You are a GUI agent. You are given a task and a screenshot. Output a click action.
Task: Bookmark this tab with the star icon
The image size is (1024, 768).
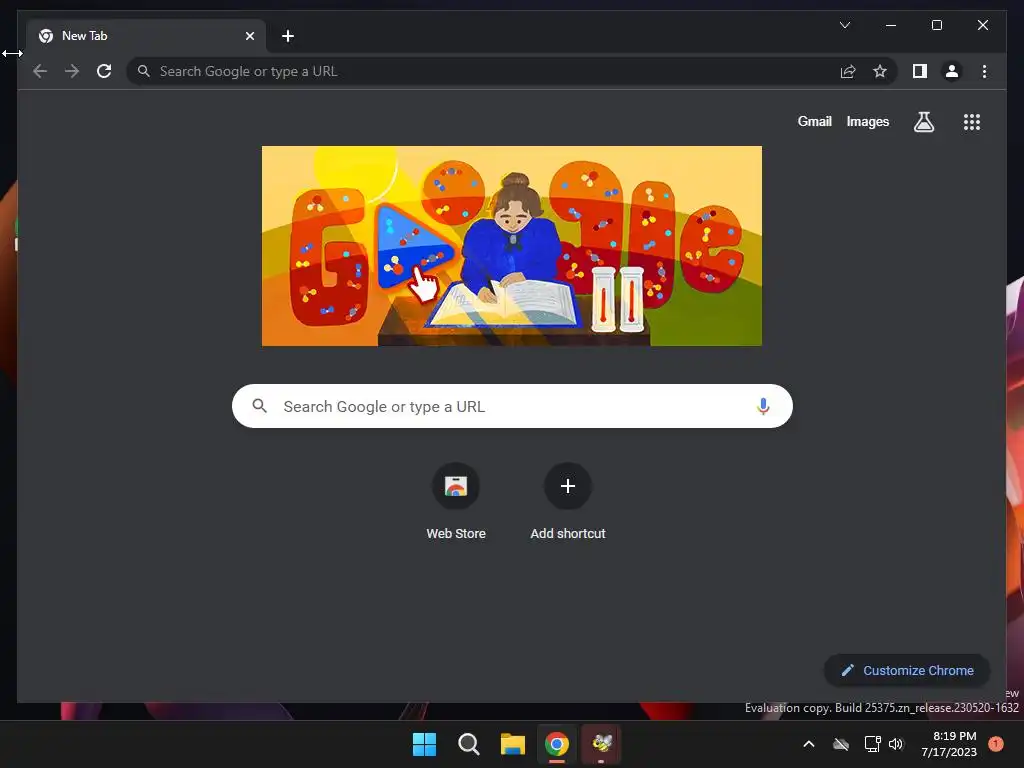point(880,71)
